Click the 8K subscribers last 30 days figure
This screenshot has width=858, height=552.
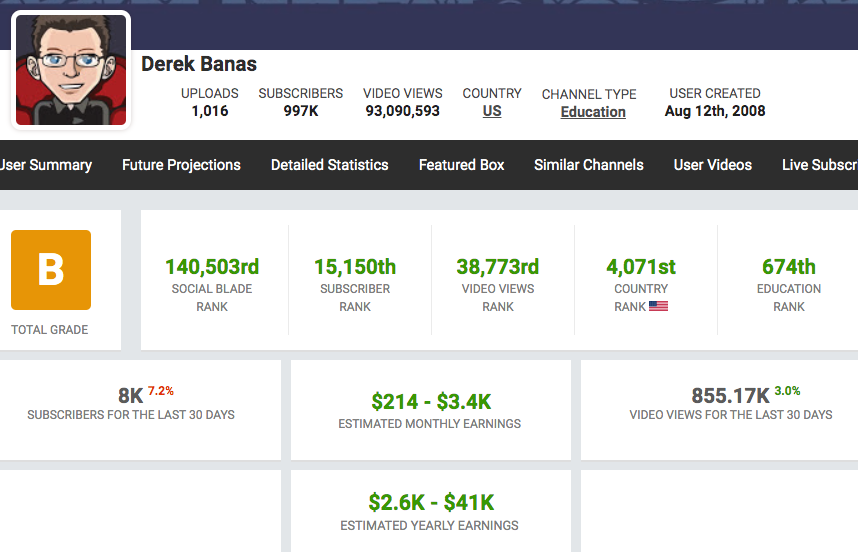coord(130,396)
